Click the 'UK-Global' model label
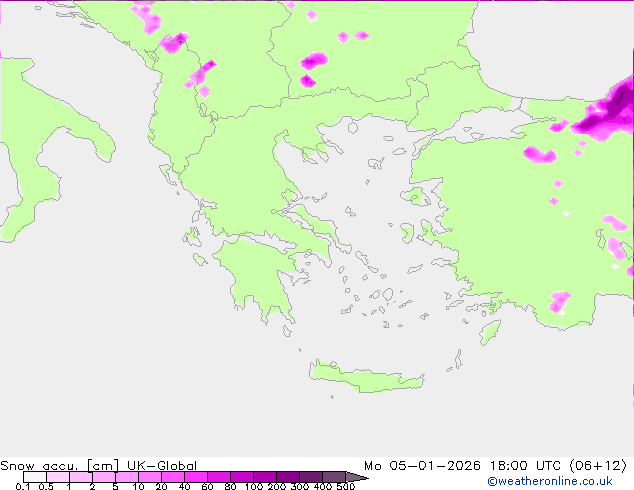Viewport: 634px width, 490px height. [x=162, y=466]
